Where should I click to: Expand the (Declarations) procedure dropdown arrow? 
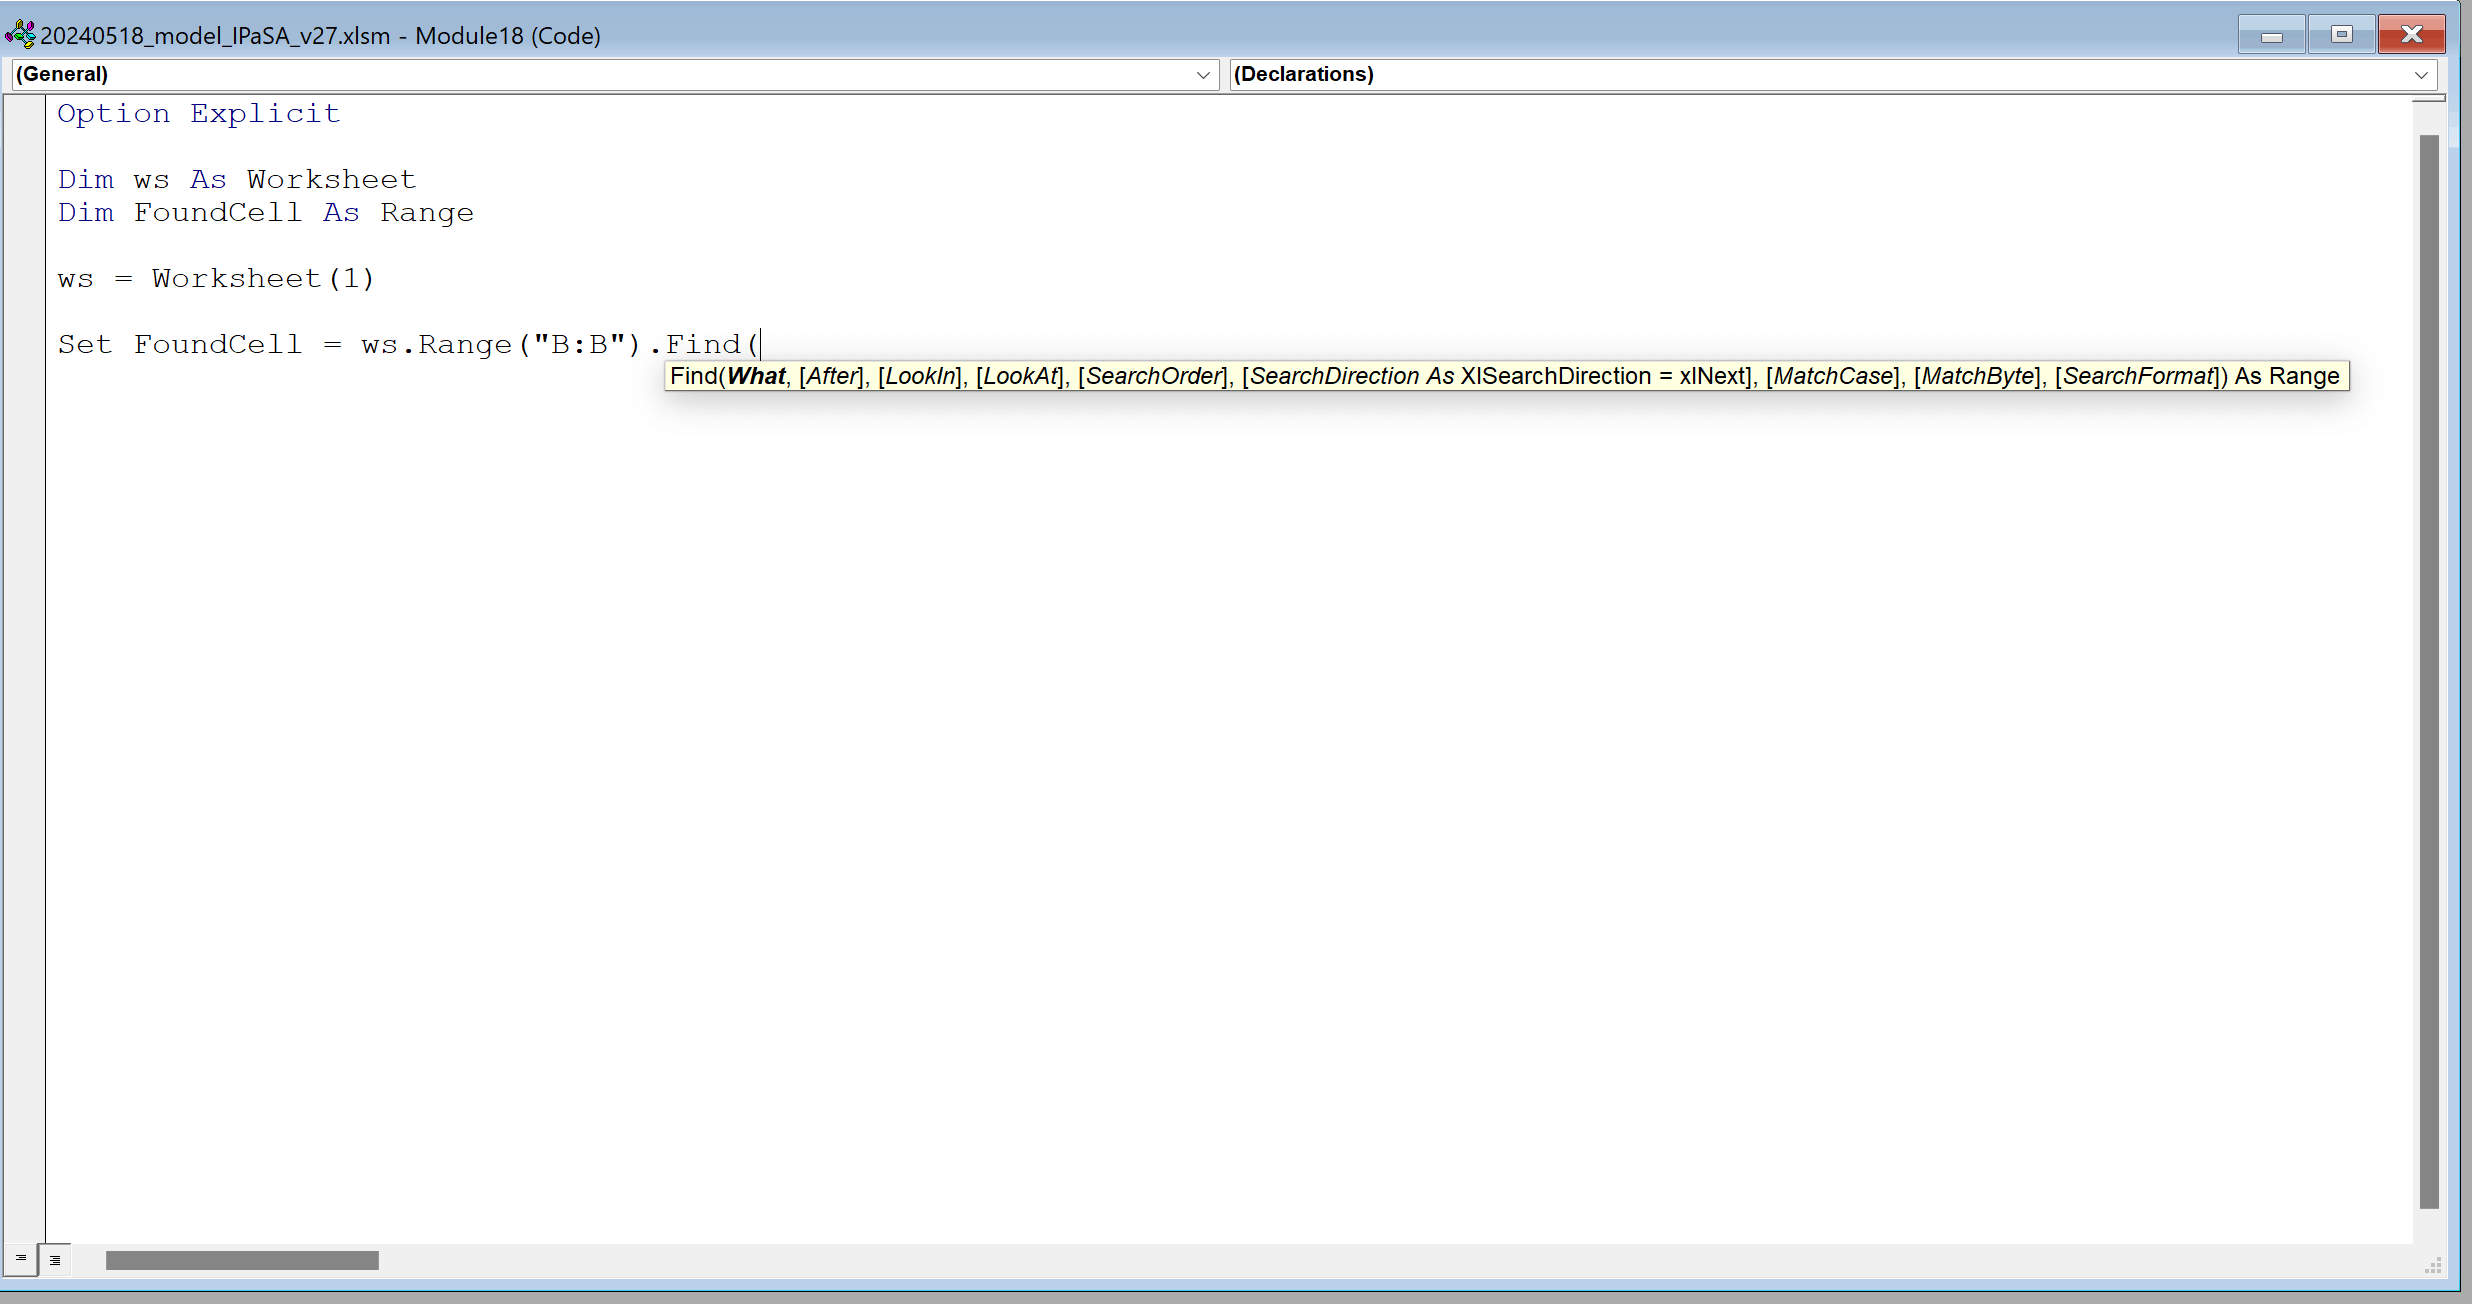pos(2421,75)
